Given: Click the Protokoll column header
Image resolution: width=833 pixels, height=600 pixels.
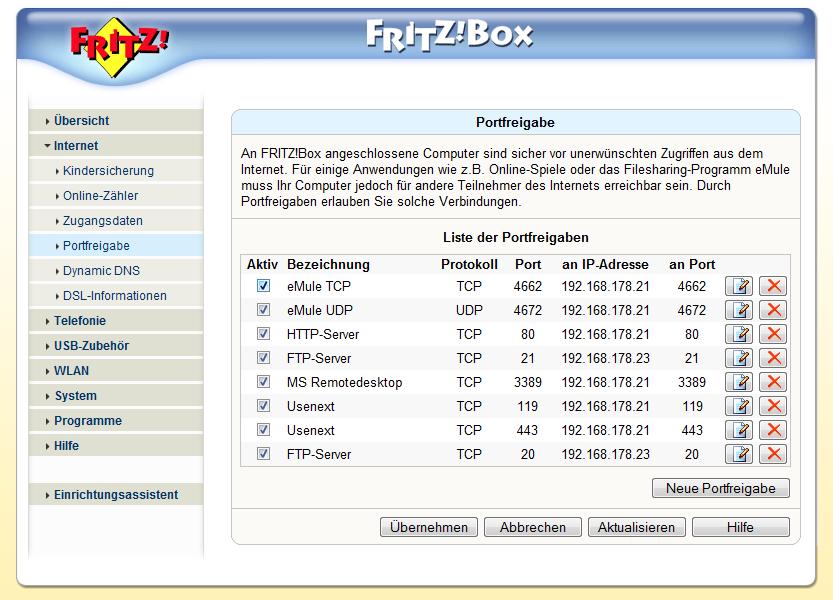Looking at the screenshot, I should [x=469, y=264].
